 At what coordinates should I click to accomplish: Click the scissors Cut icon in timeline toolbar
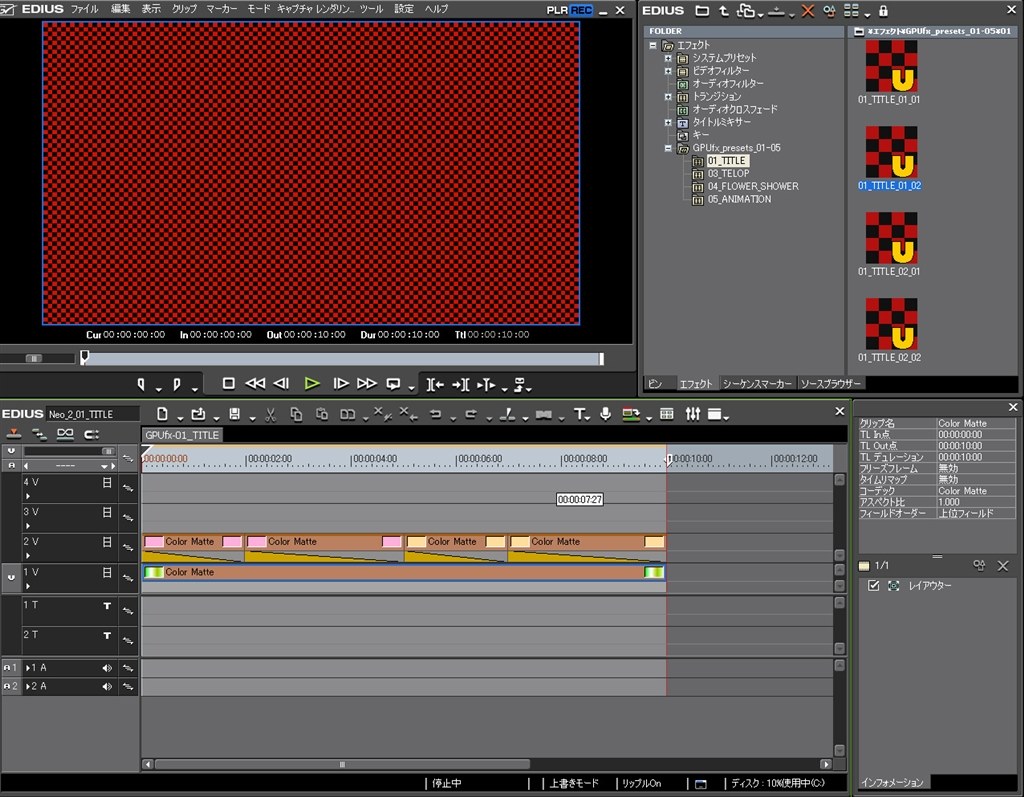pyautogui.click(x=270, y=414)
